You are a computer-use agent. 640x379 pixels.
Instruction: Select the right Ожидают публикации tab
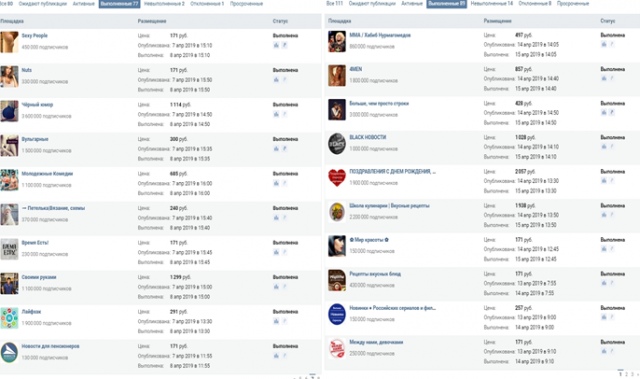pyautogui.click(x=372, y=4)
